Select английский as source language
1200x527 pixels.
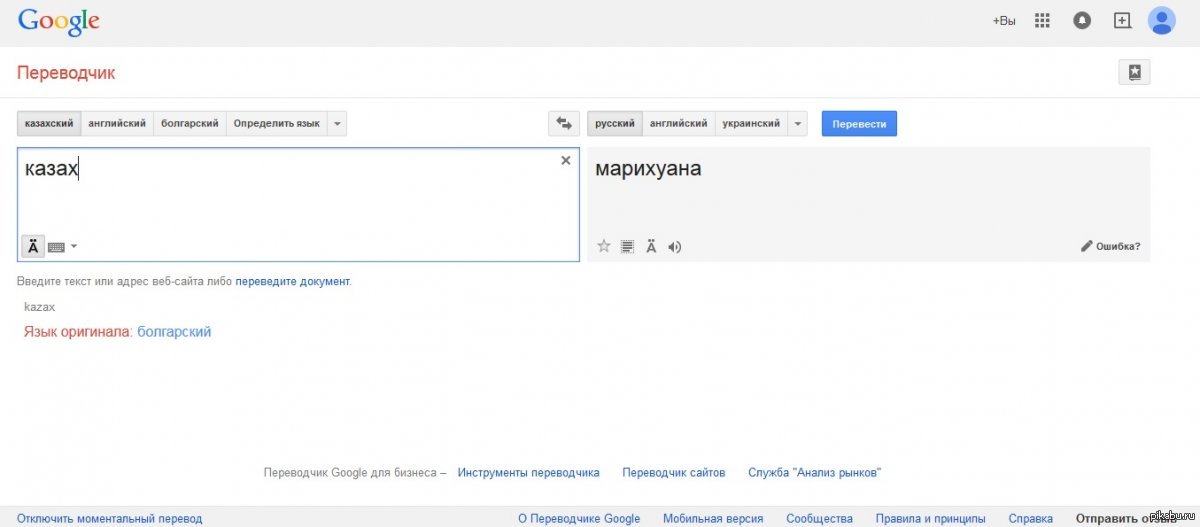[117, 123]
